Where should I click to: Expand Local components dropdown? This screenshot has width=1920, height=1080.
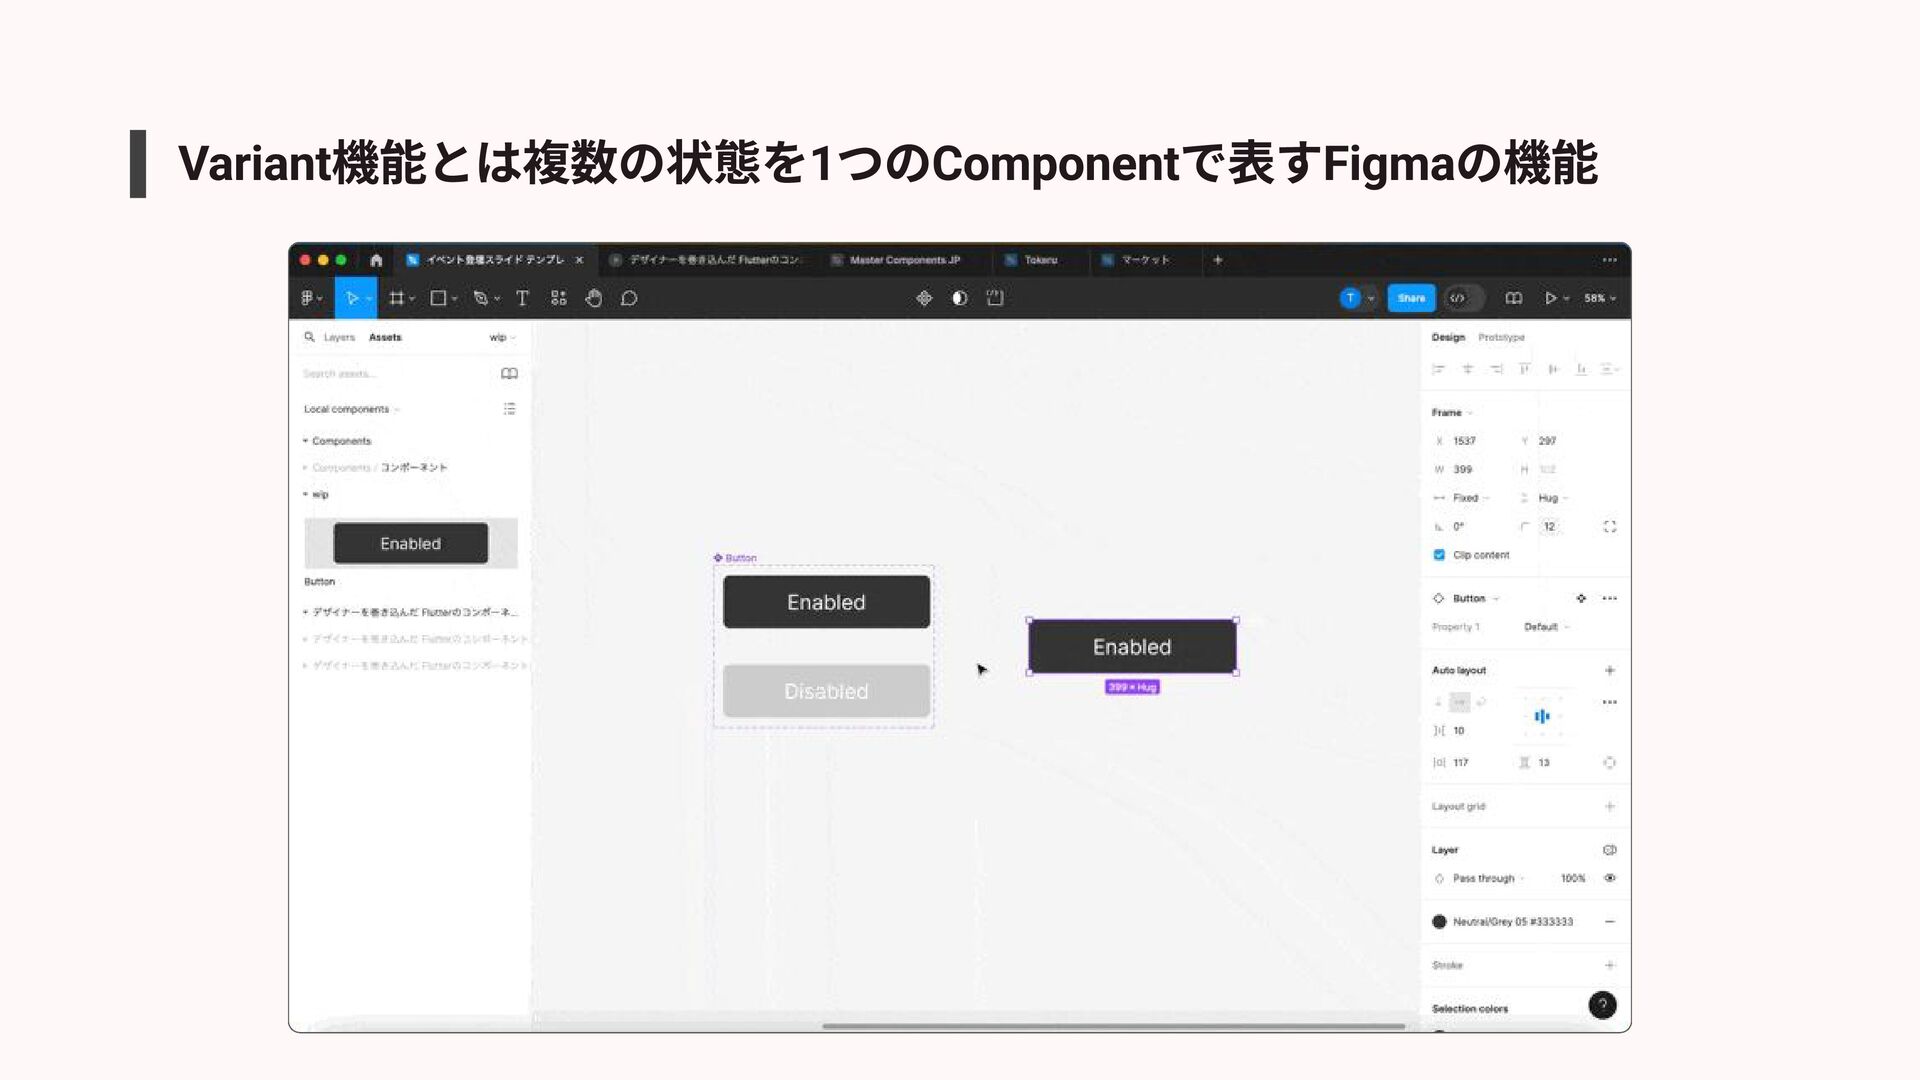(352, 409)
